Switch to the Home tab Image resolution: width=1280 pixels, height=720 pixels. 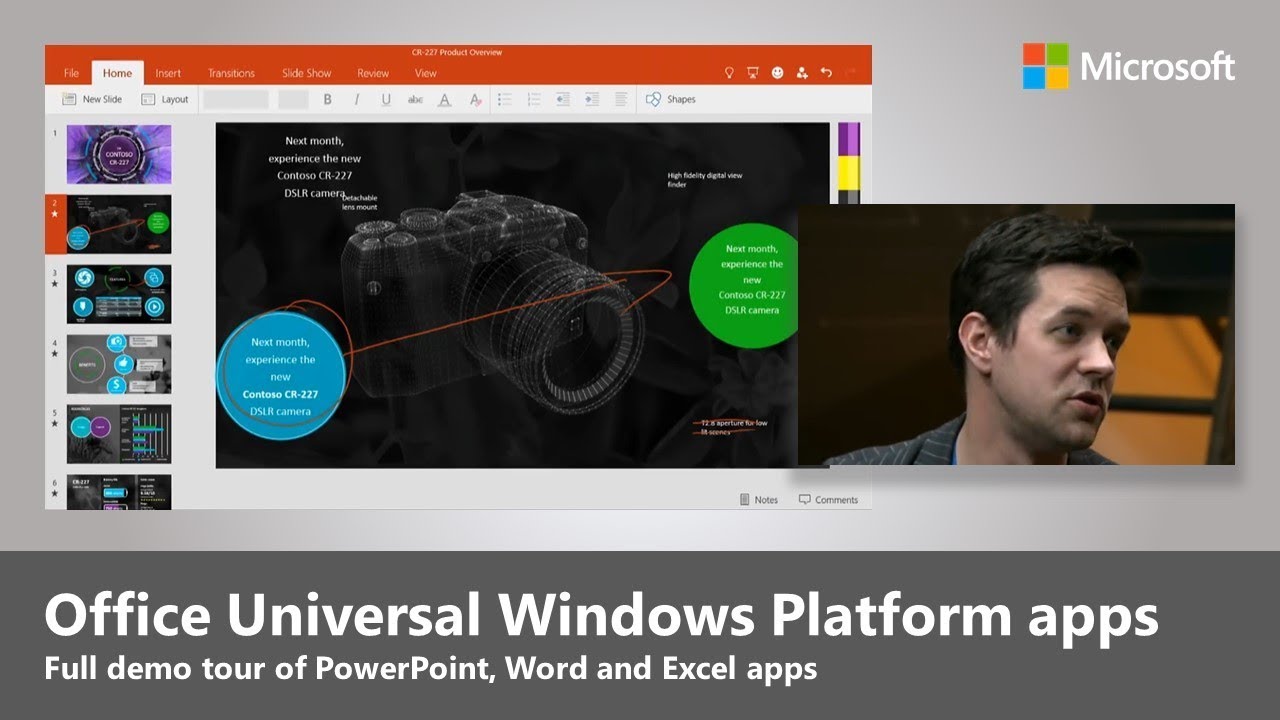click(x=117, y=73)
